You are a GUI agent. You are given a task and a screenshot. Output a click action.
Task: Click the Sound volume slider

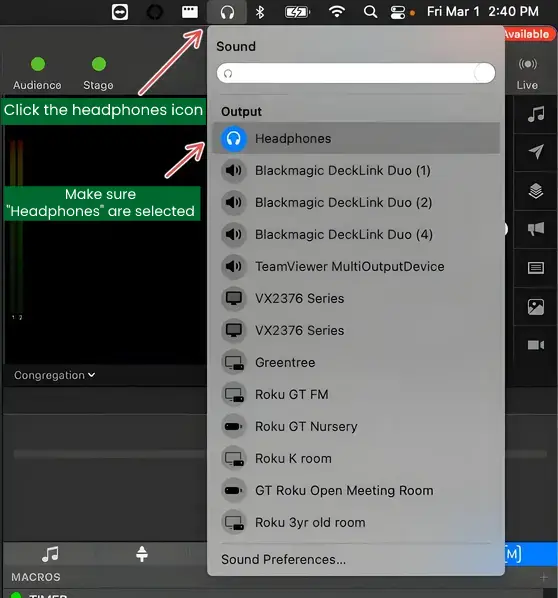tap(356, 73)
